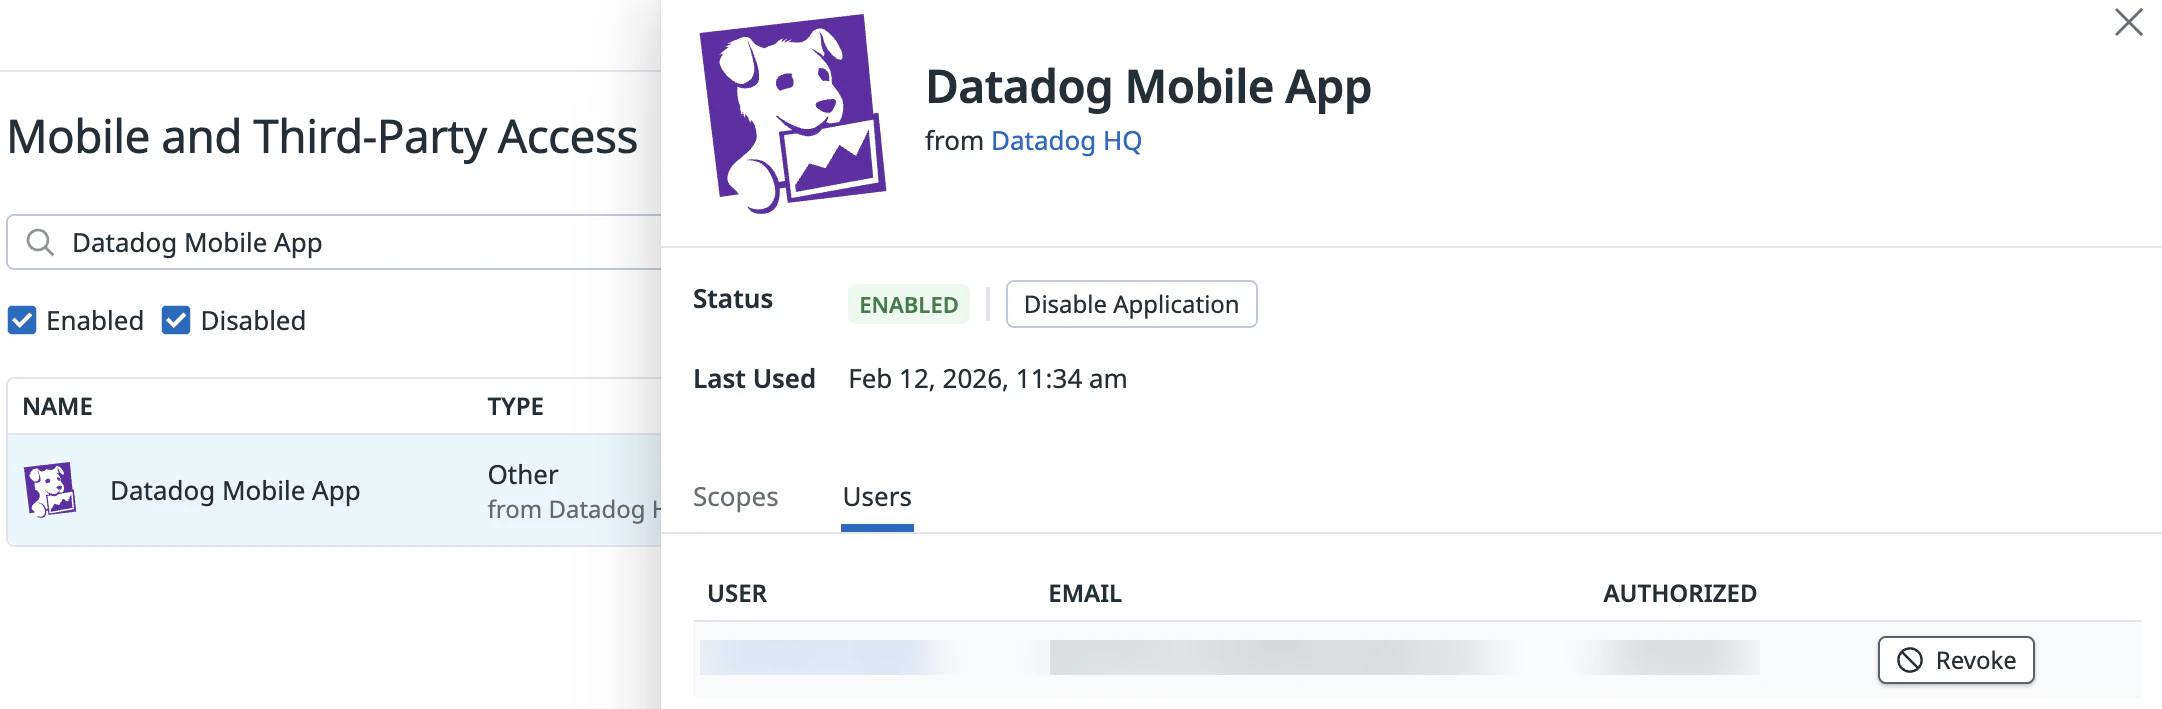
Task: Sort by the NAME column header
Action: (x=58, y=406)
